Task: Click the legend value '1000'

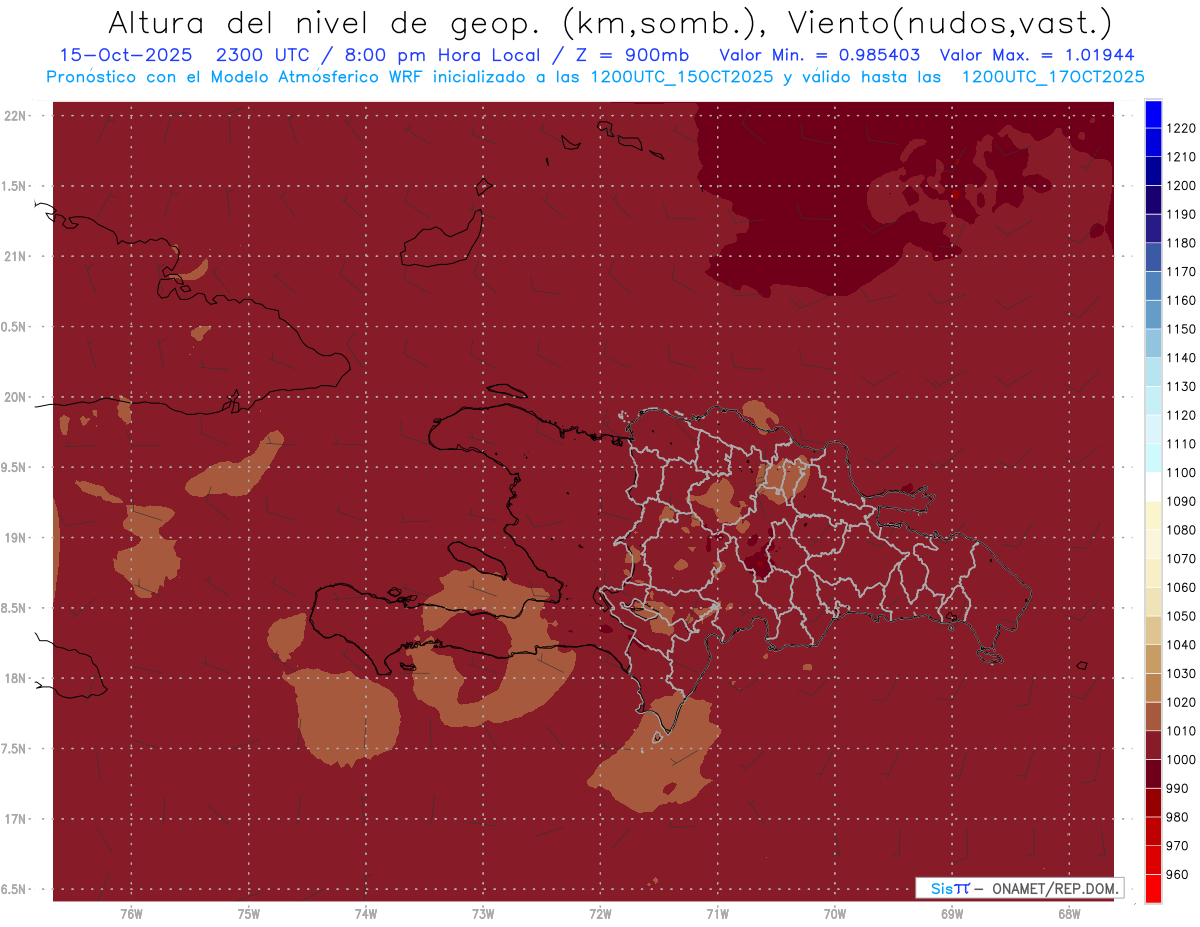Action: 1183,760
